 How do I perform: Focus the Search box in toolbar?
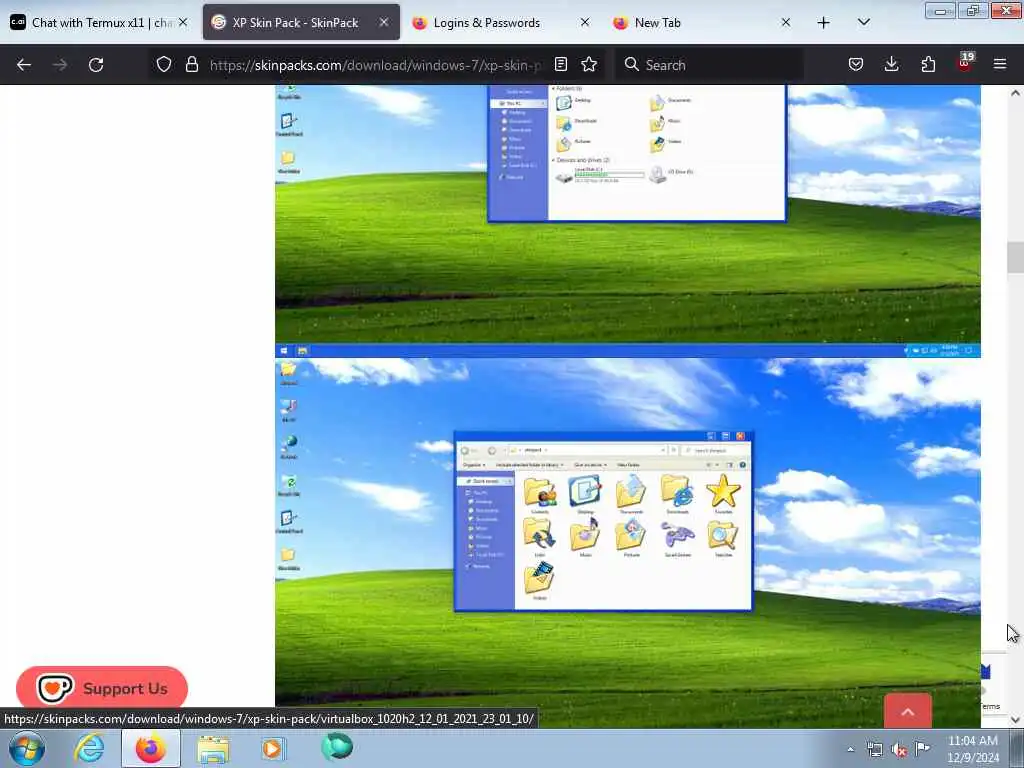(x=709, y=65)
